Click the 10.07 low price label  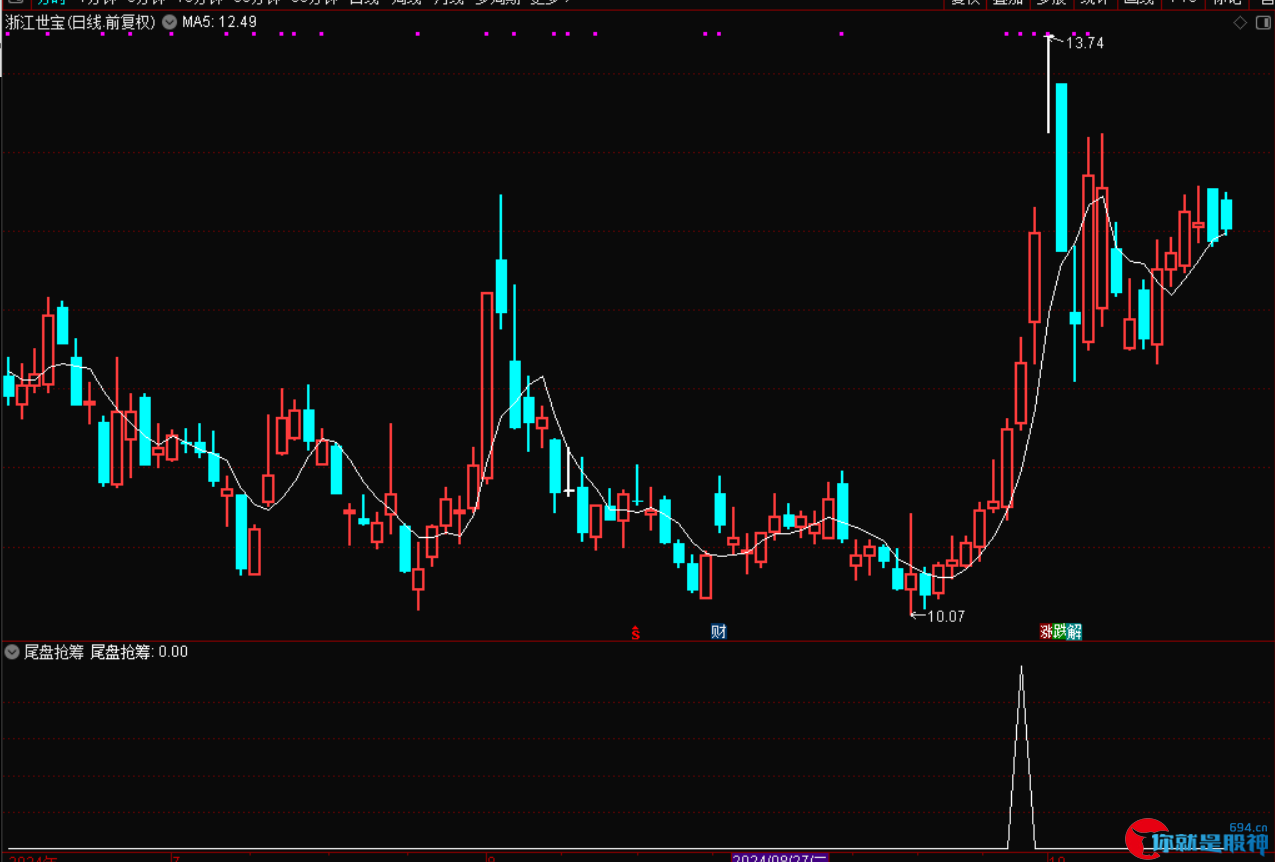[946, 616]
